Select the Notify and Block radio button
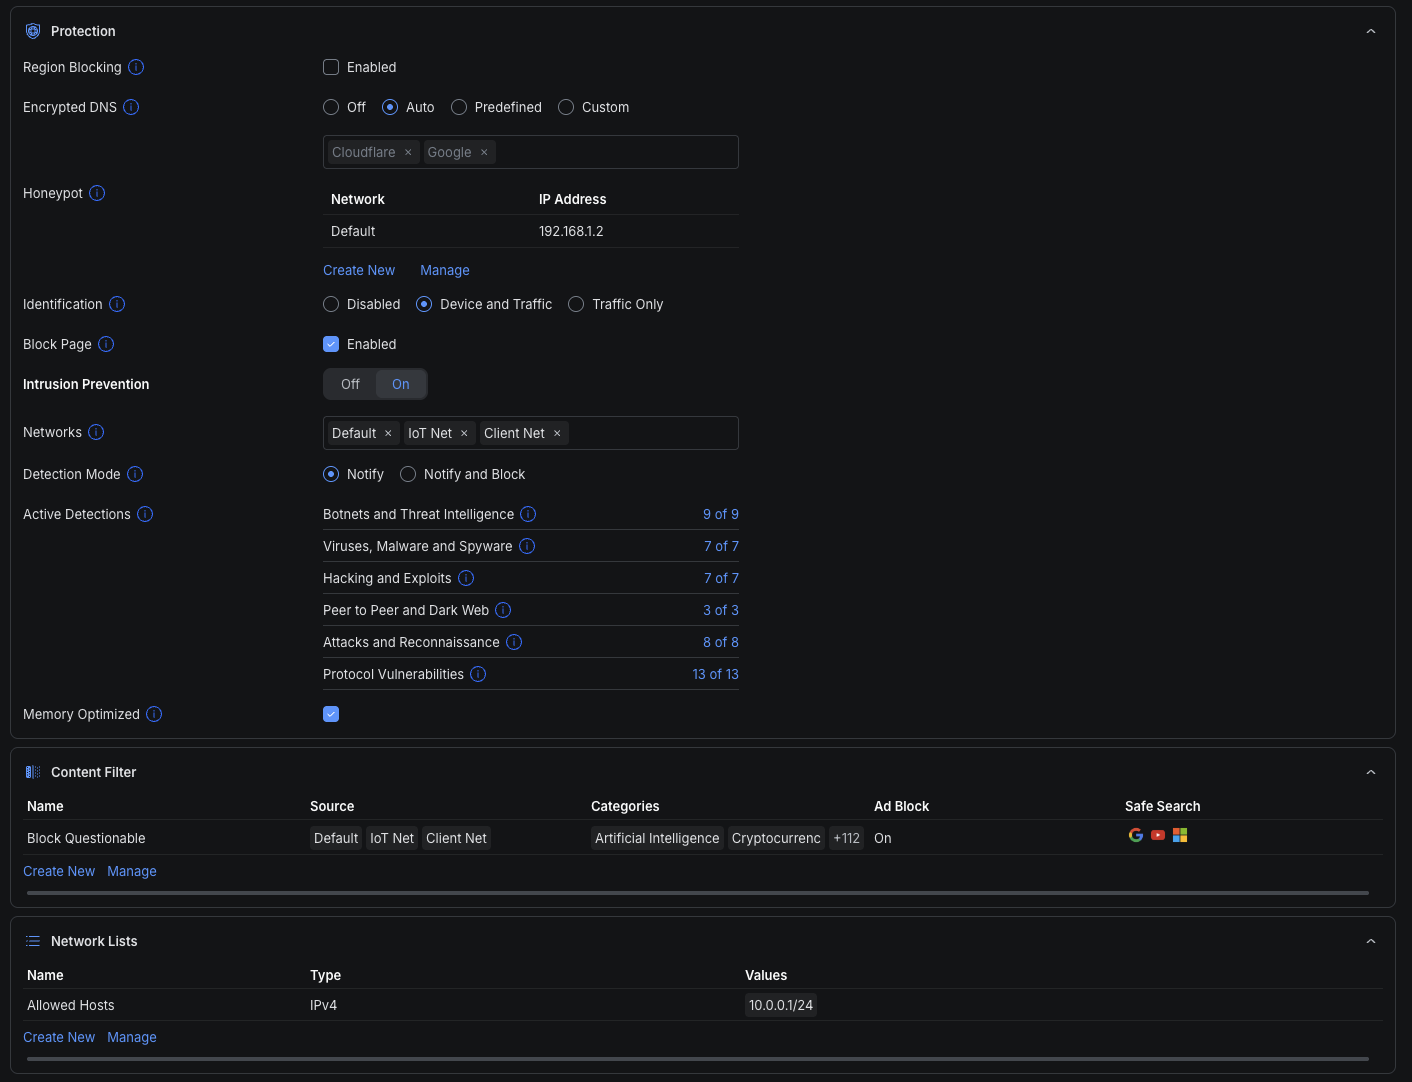This screenshot has height=1082, width=1412. coord(408,474)
